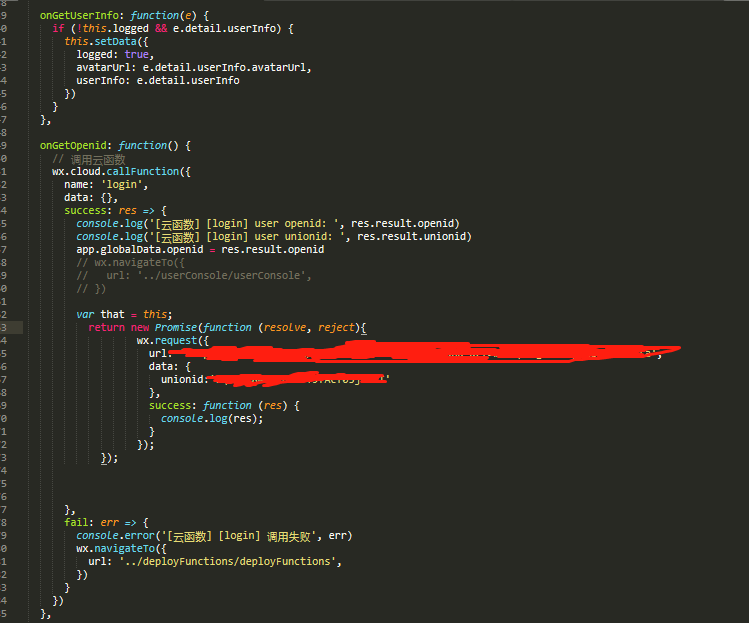Click 'data: {' inside wx.request
Screen dimensions: 749x623
coord(170,366)
